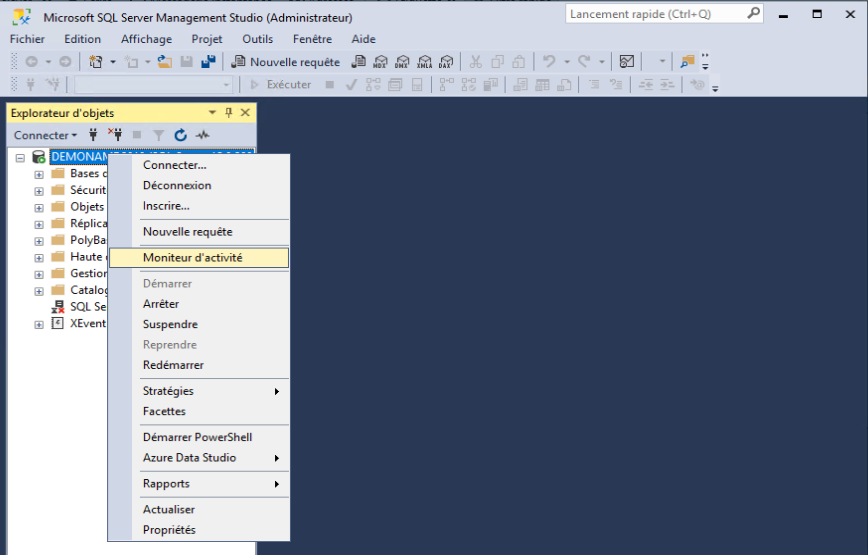Refresh the Object Explorer tree

point(180,135)
